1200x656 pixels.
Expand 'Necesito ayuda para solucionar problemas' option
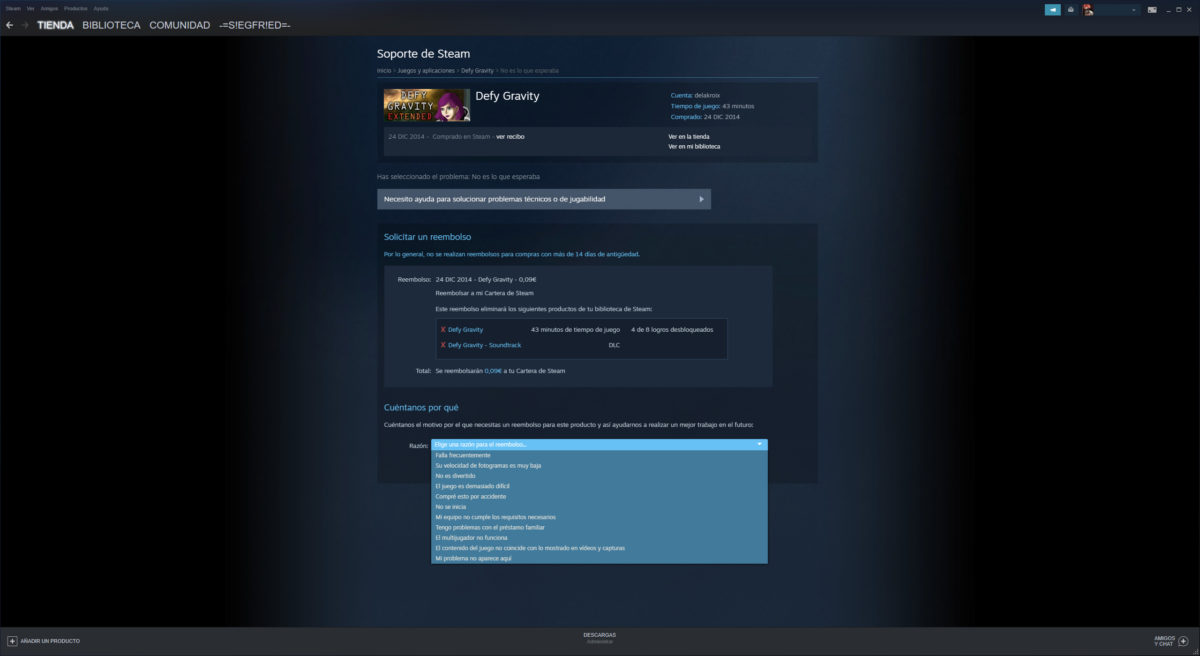[543, 199]
